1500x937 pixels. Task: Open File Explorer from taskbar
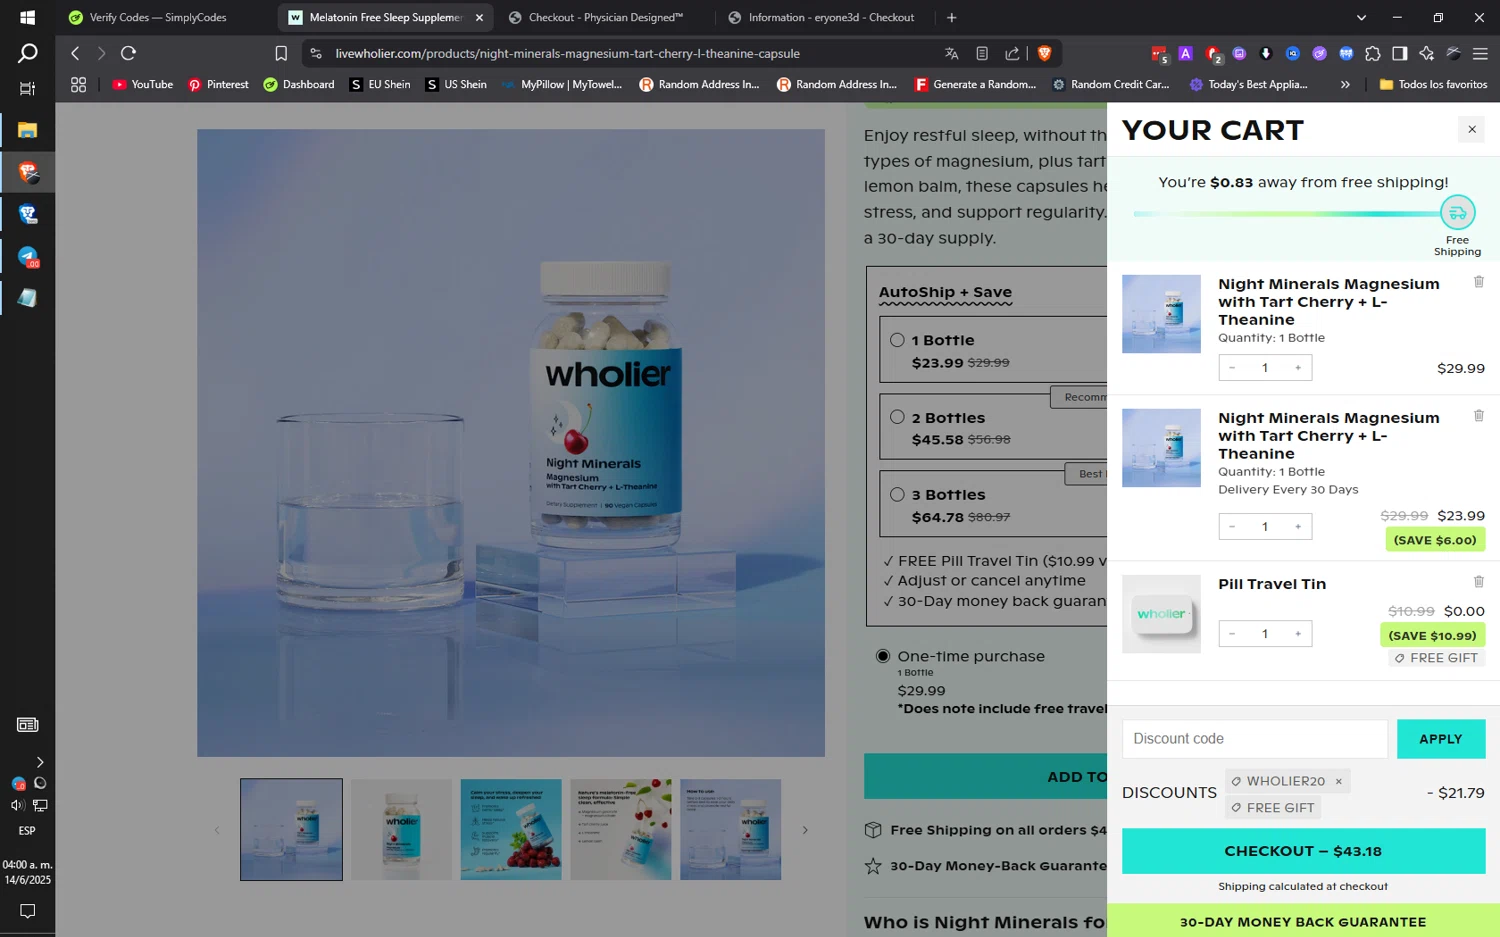point(27,130)
